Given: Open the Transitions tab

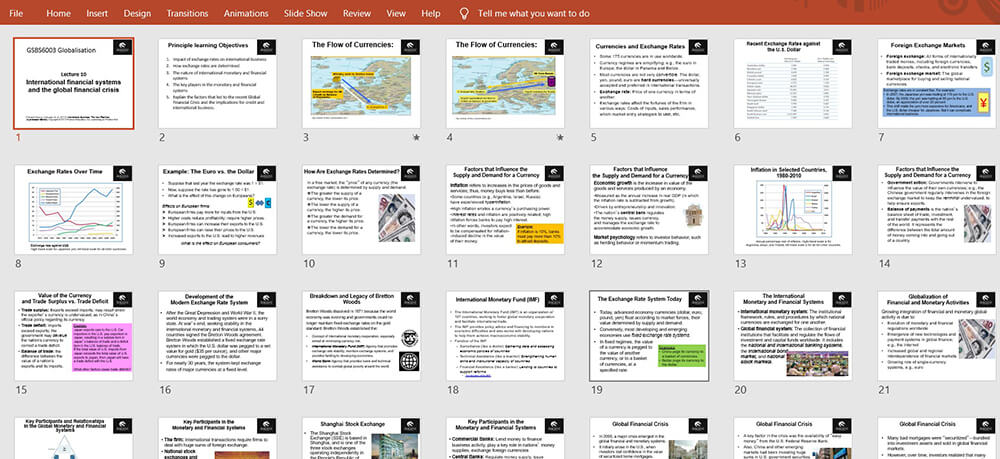Looking at the screenshot, I should (x=188, y=13).
